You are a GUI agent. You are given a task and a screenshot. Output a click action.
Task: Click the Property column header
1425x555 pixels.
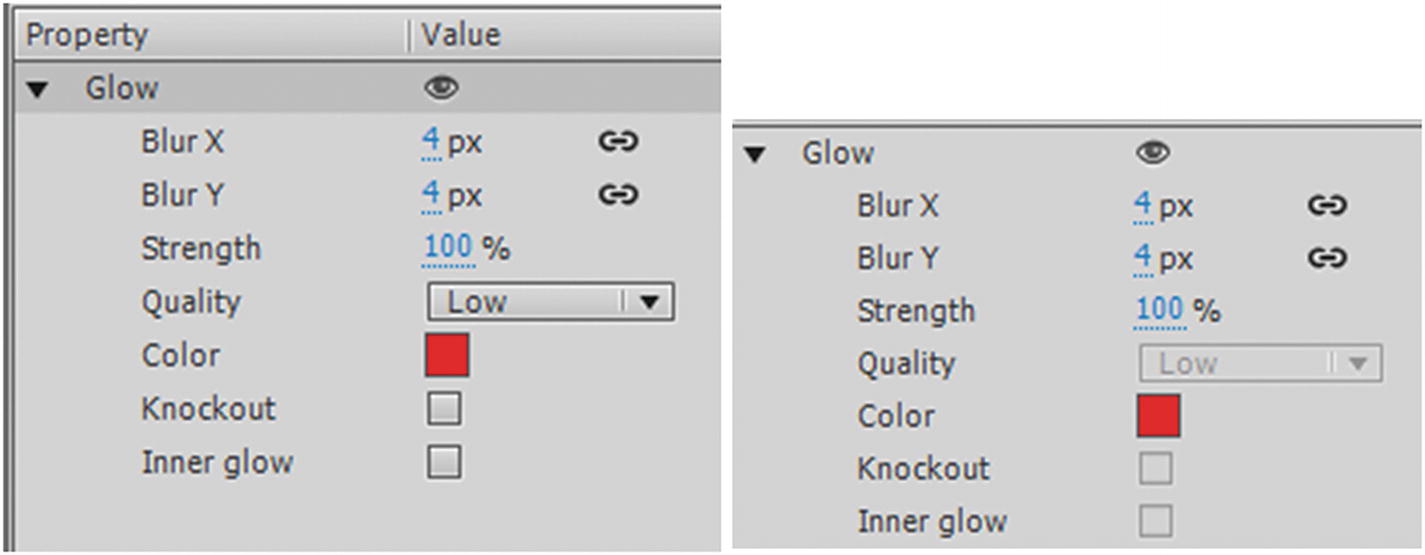(87, 36)
